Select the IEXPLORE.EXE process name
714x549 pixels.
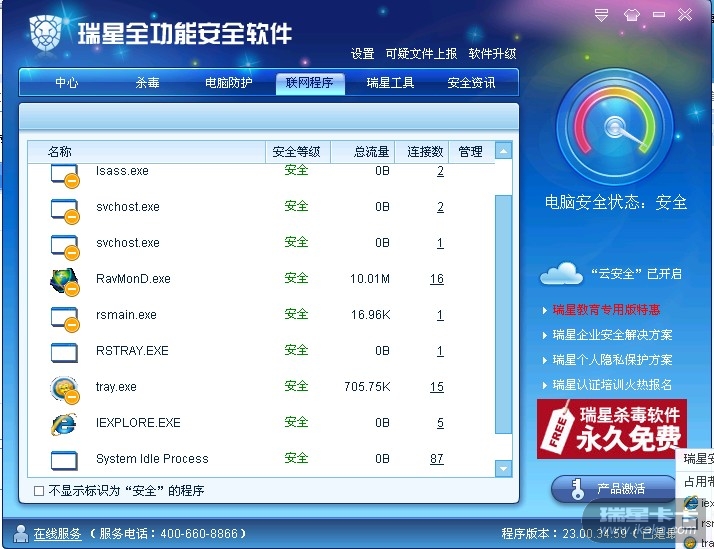[138, 423]
